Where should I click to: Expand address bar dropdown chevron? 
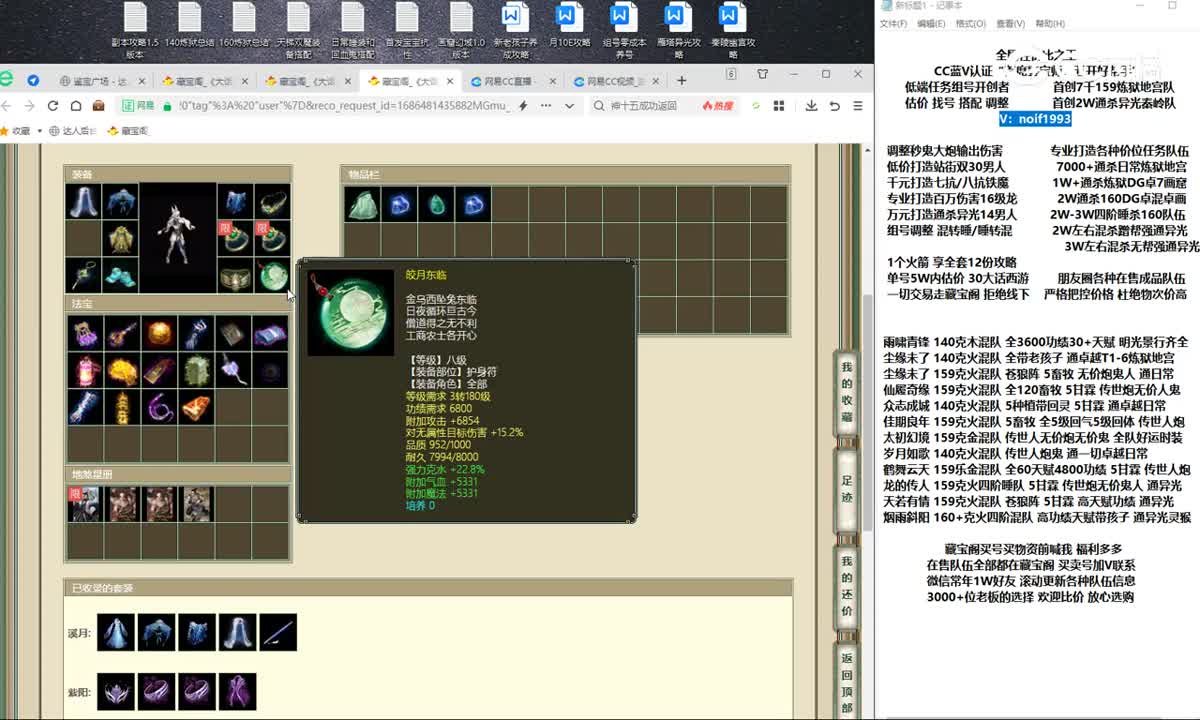coord(569,105)
